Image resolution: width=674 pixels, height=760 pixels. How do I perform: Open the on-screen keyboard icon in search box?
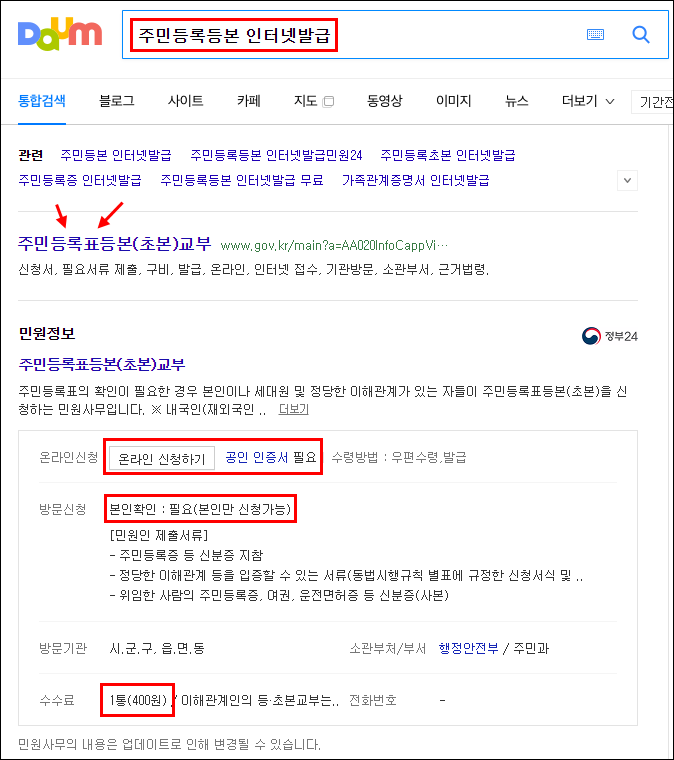pyautogui.click(x=595, y=34)
